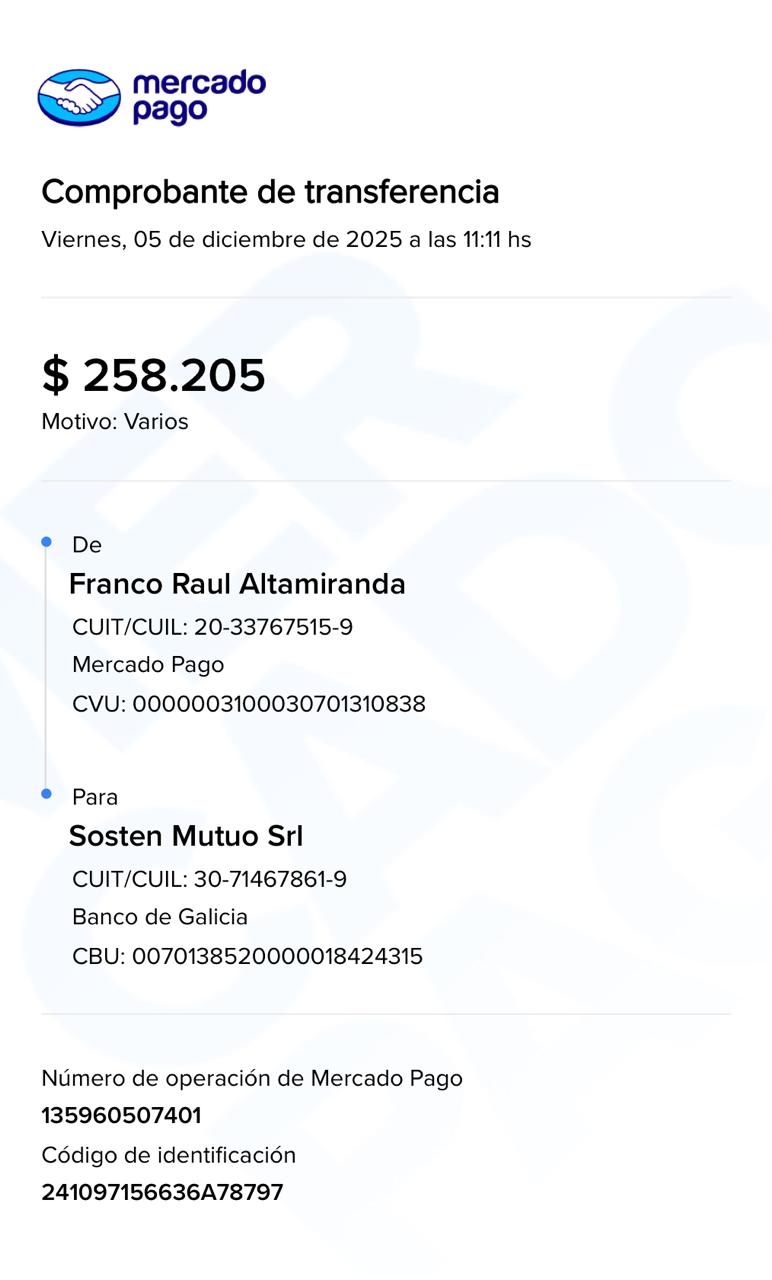Click the blue bullet beside De
Image resolution: width=772 pixels, height=1280 pixels.
coord(46,542)
